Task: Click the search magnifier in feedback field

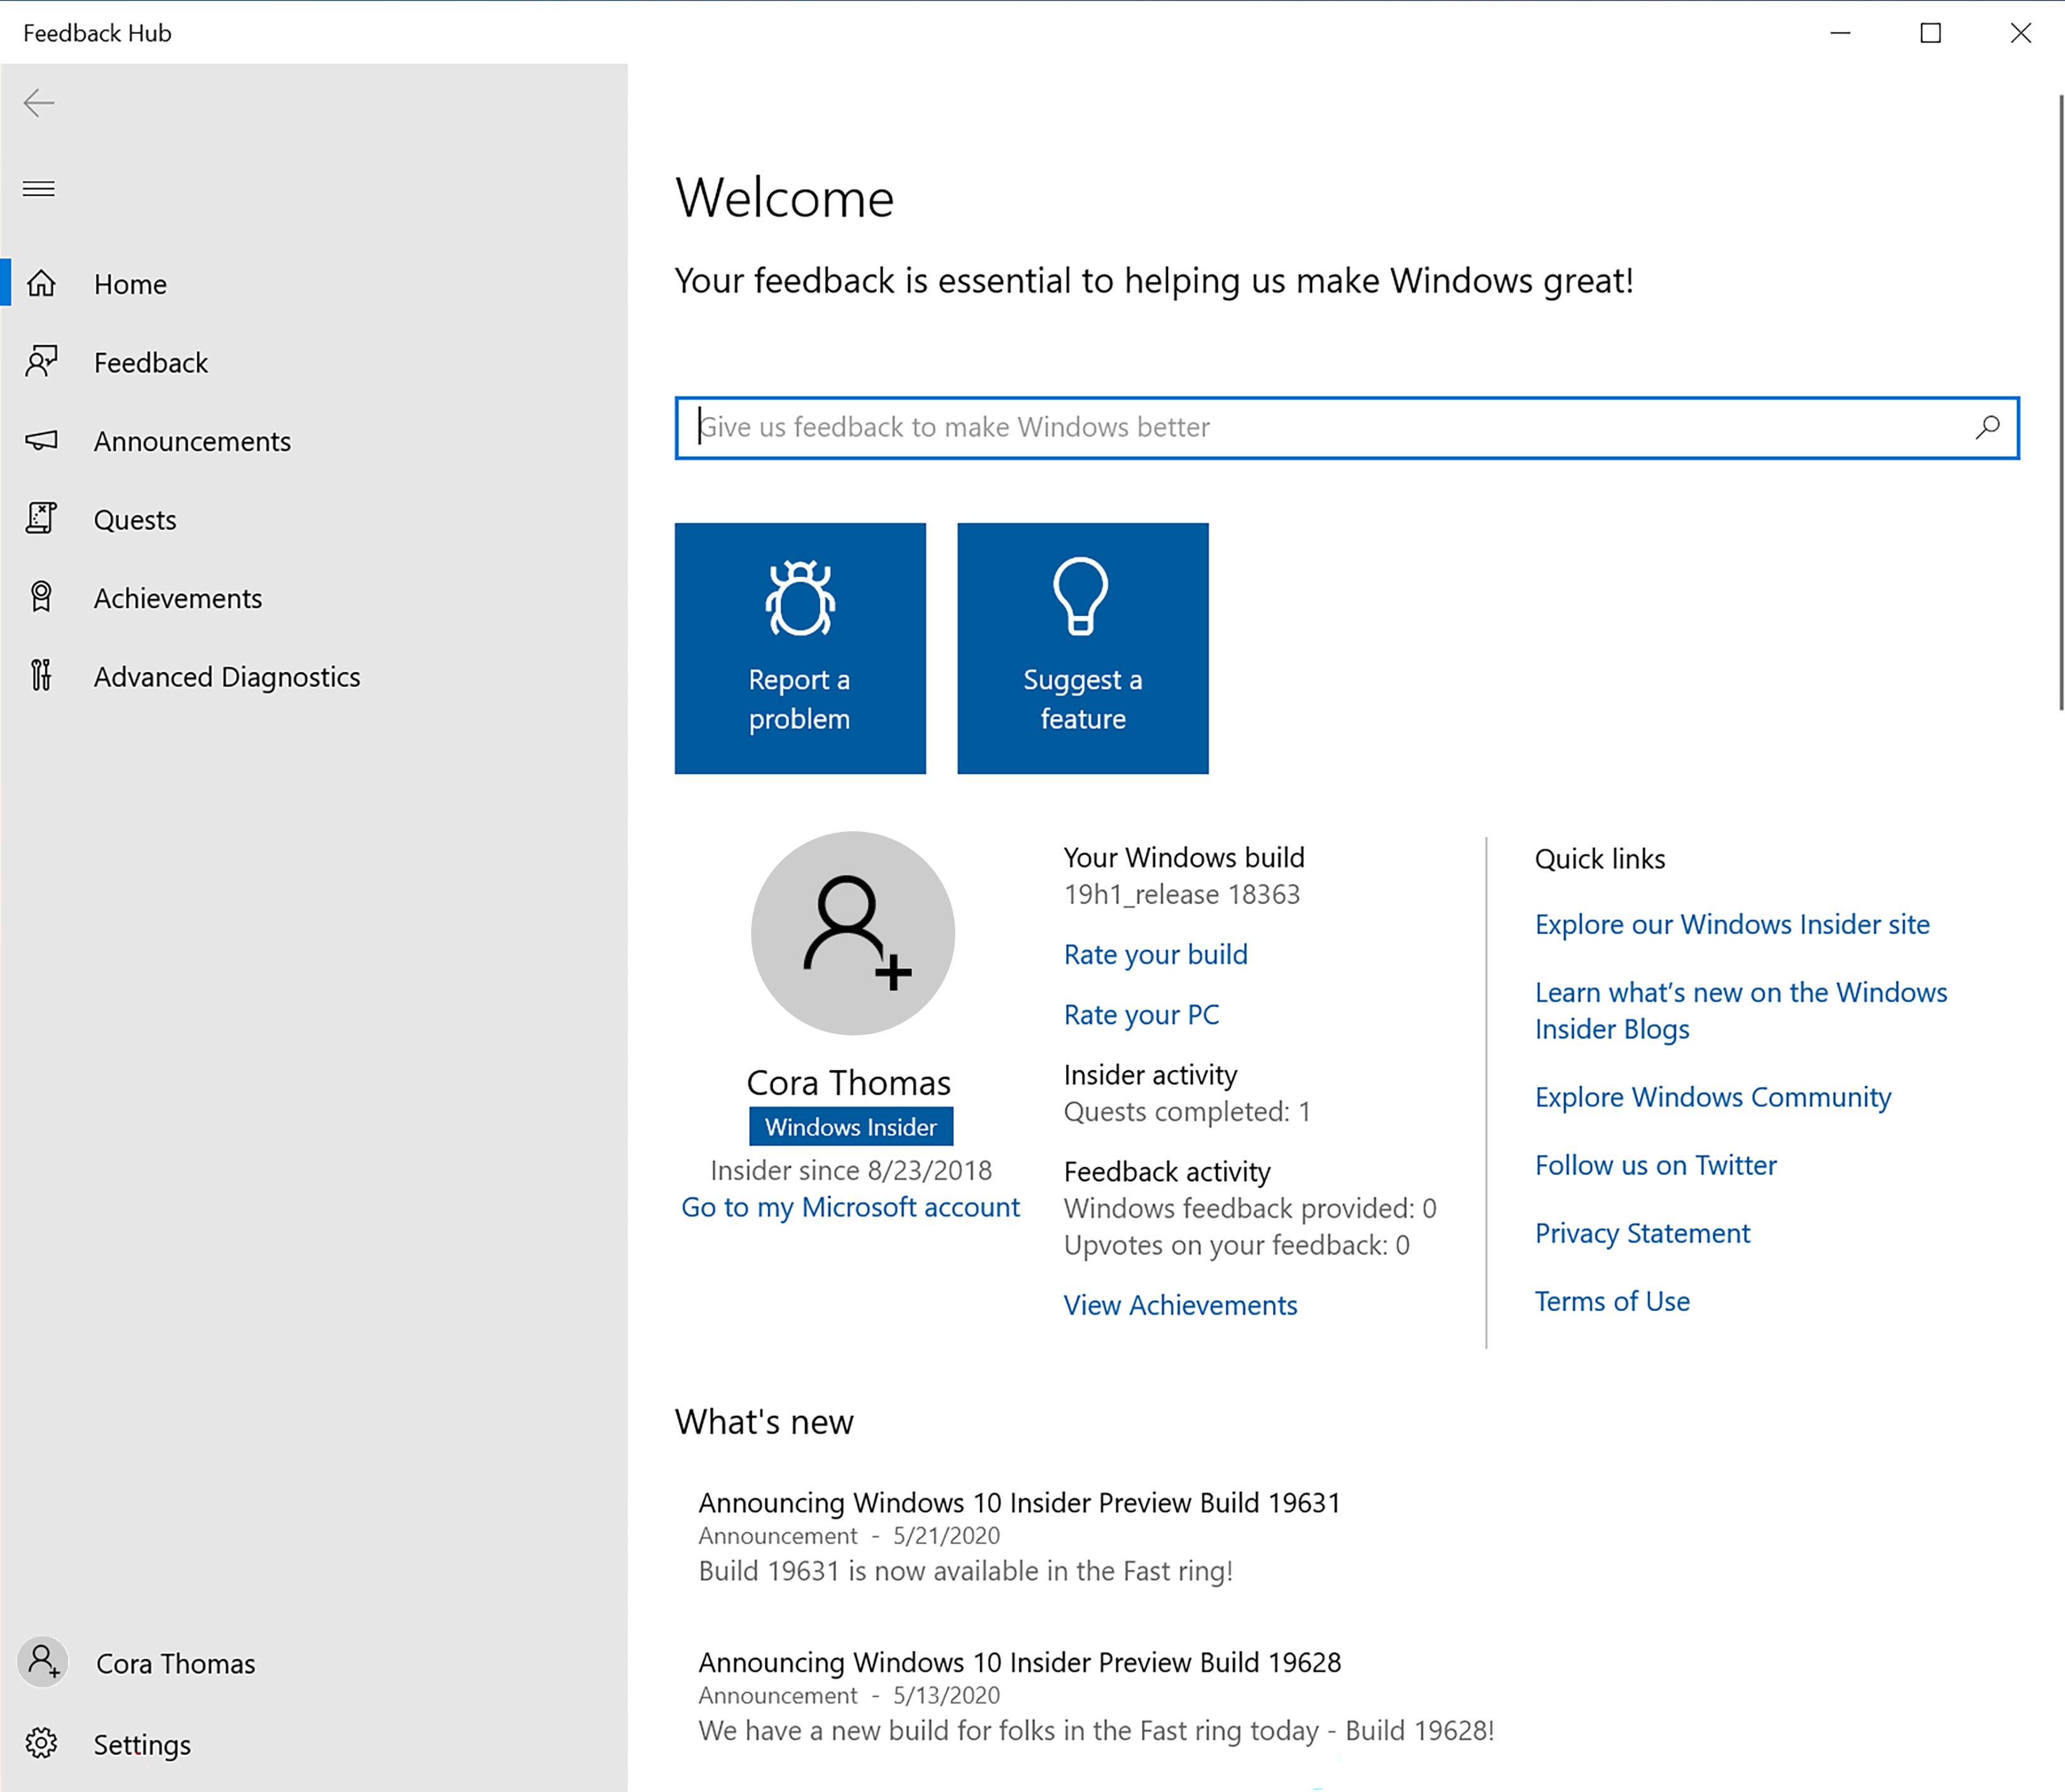Action: click(x=1986, y=426)
